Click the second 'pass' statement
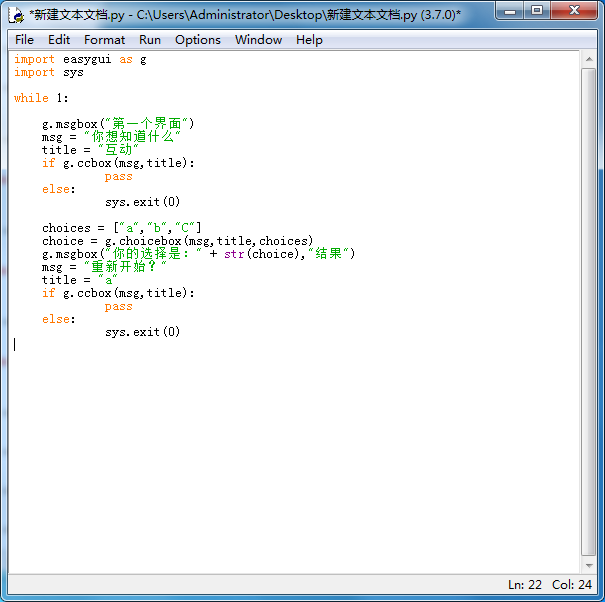The image size is (605, 602). point(118,307)
